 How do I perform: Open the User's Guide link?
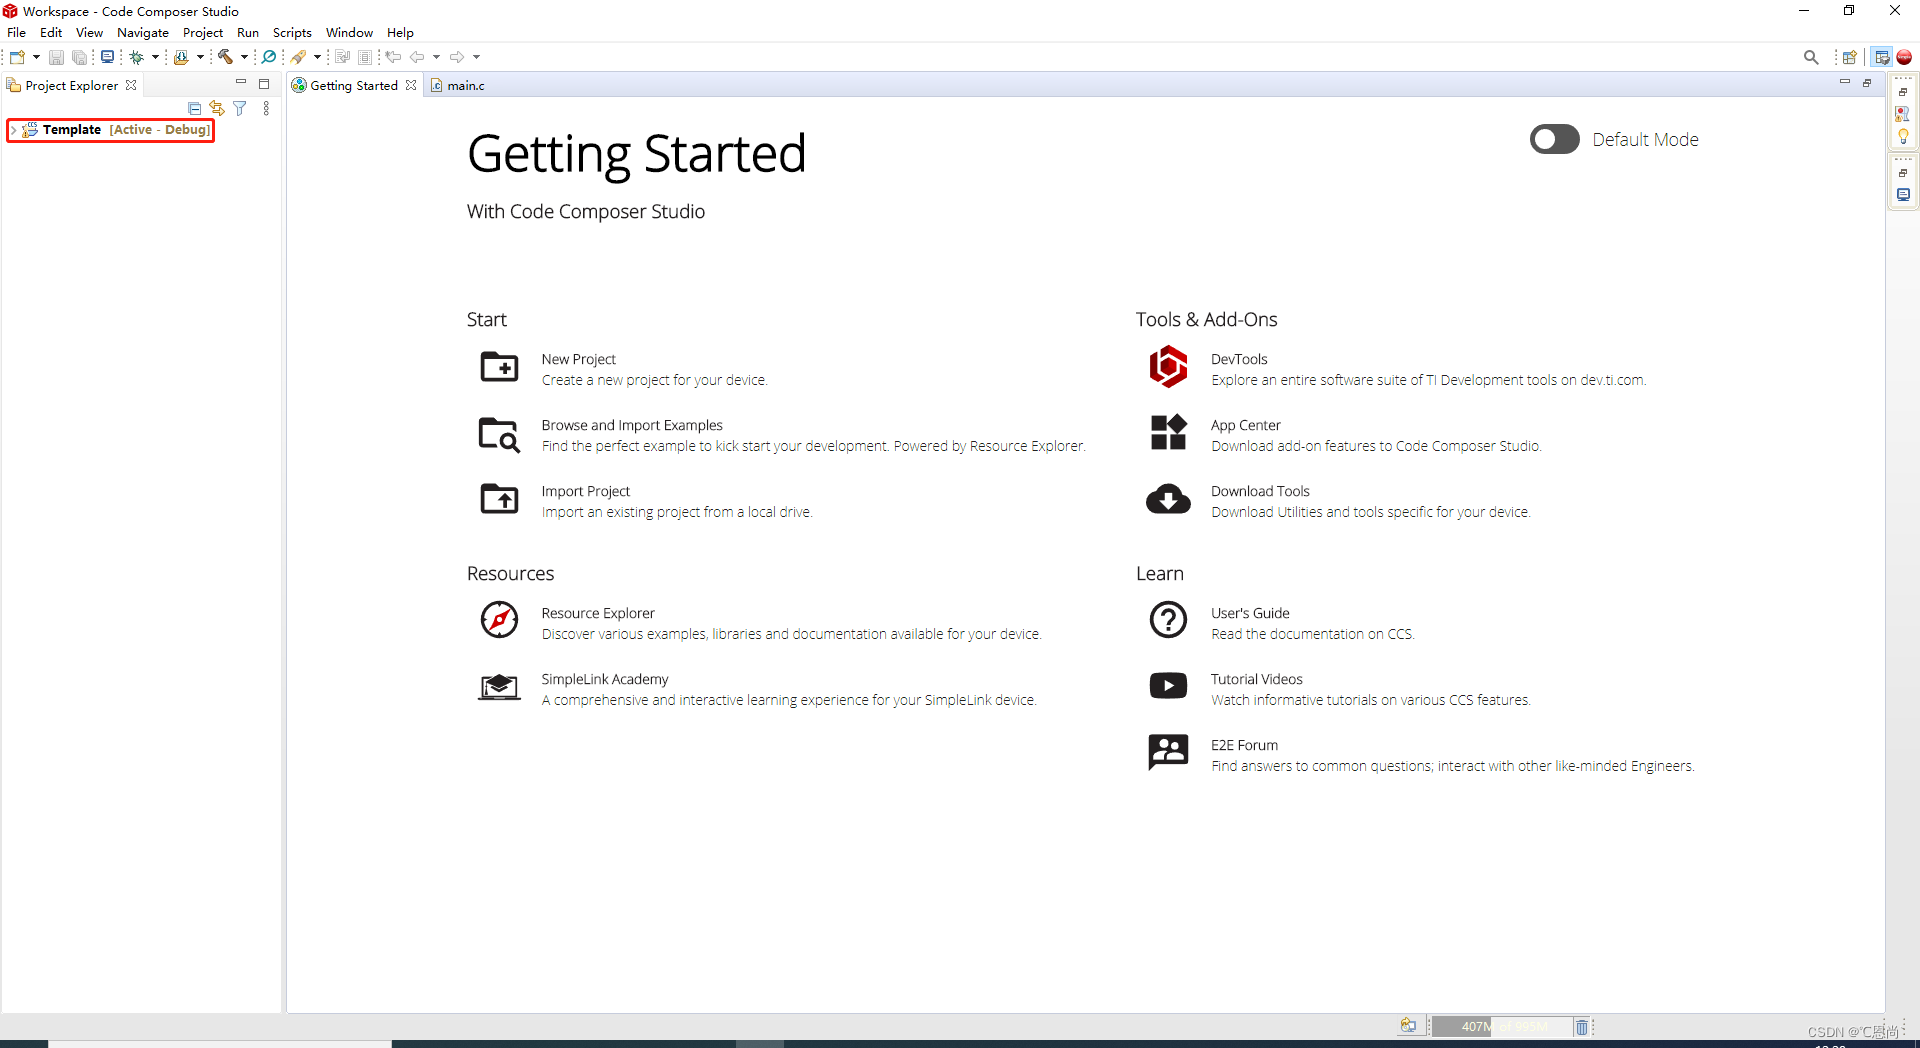[1250, 613]
